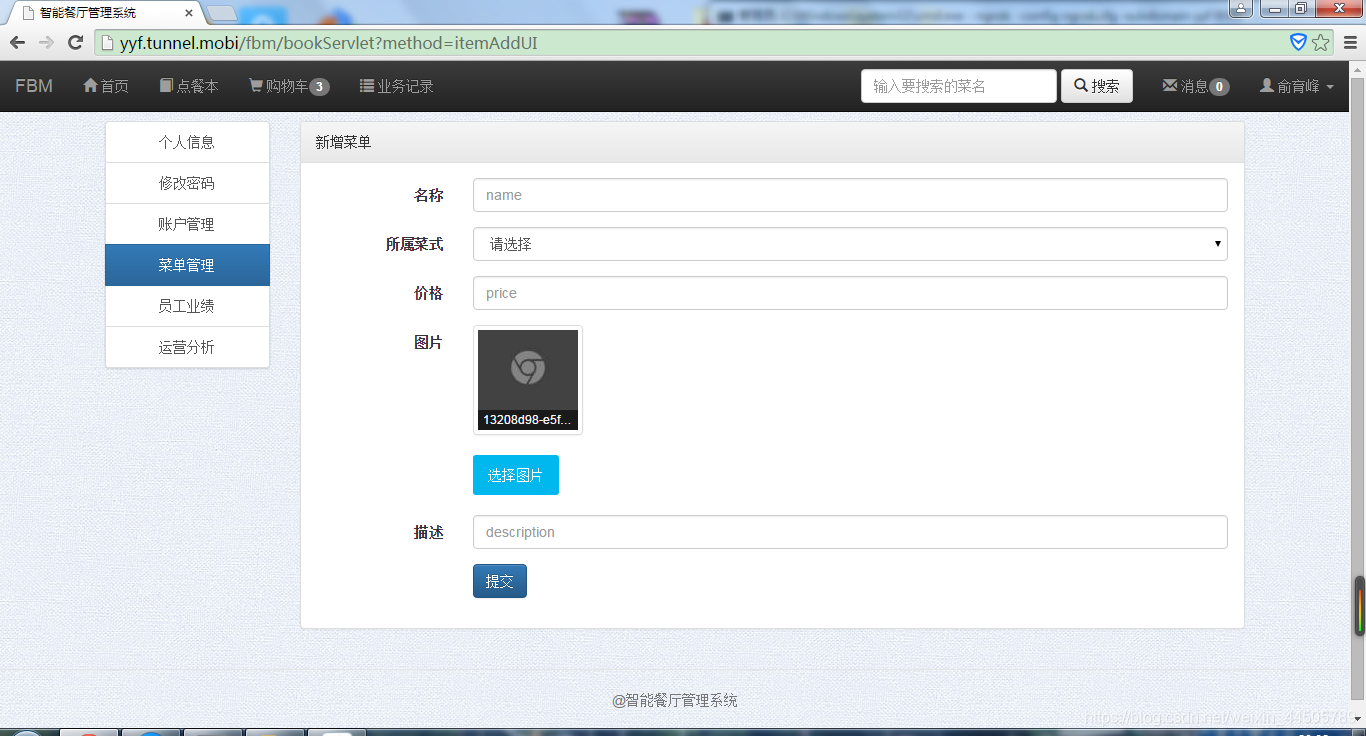The height and width of the screenshot is (736, 1366).
Task: Open a new browser tab
Action: pyautogui.click(x=222, y=13)
